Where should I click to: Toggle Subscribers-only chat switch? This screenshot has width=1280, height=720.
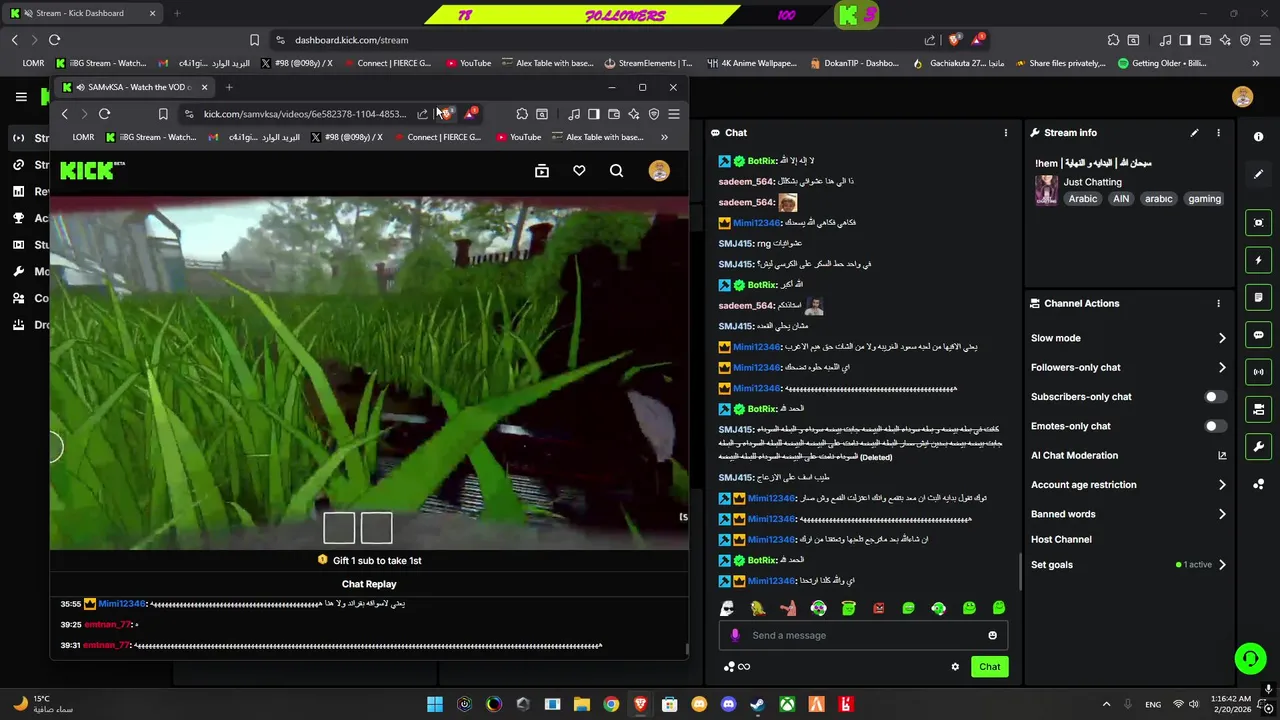point(1213,397)
